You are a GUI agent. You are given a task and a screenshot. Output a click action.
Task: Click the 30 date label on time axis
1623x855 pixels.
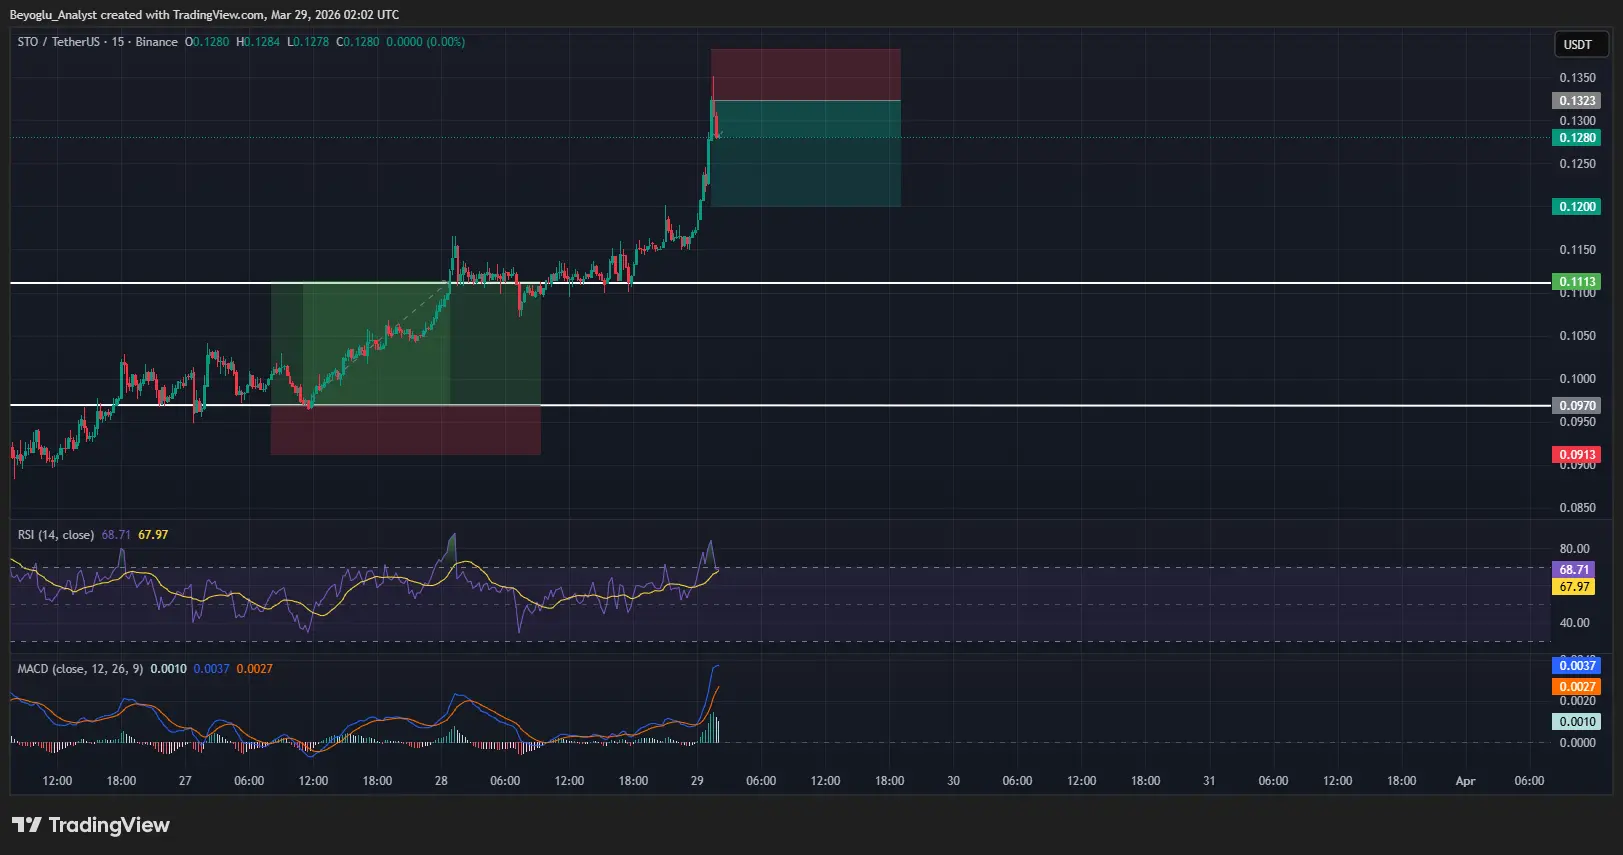click(x=953, y=781)
